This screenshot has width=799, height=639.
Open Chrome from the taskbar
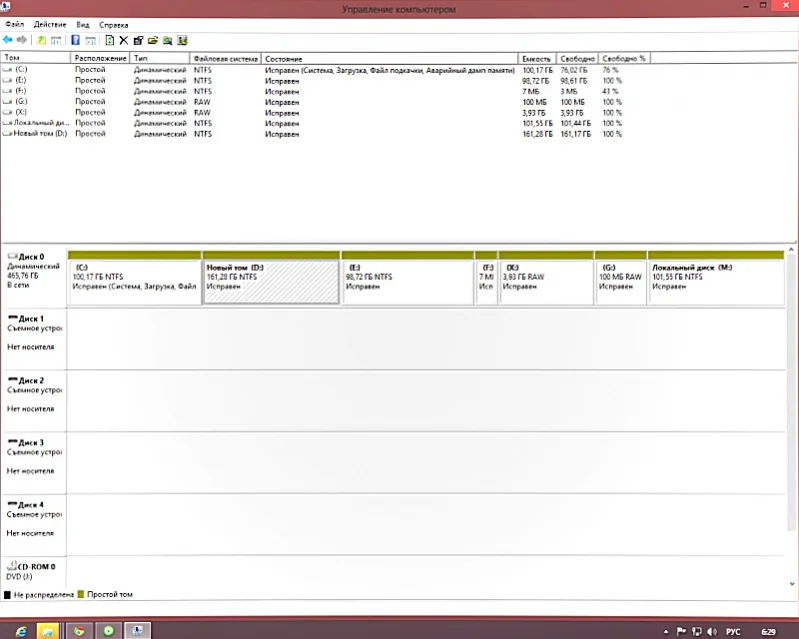tap(79, 631)
